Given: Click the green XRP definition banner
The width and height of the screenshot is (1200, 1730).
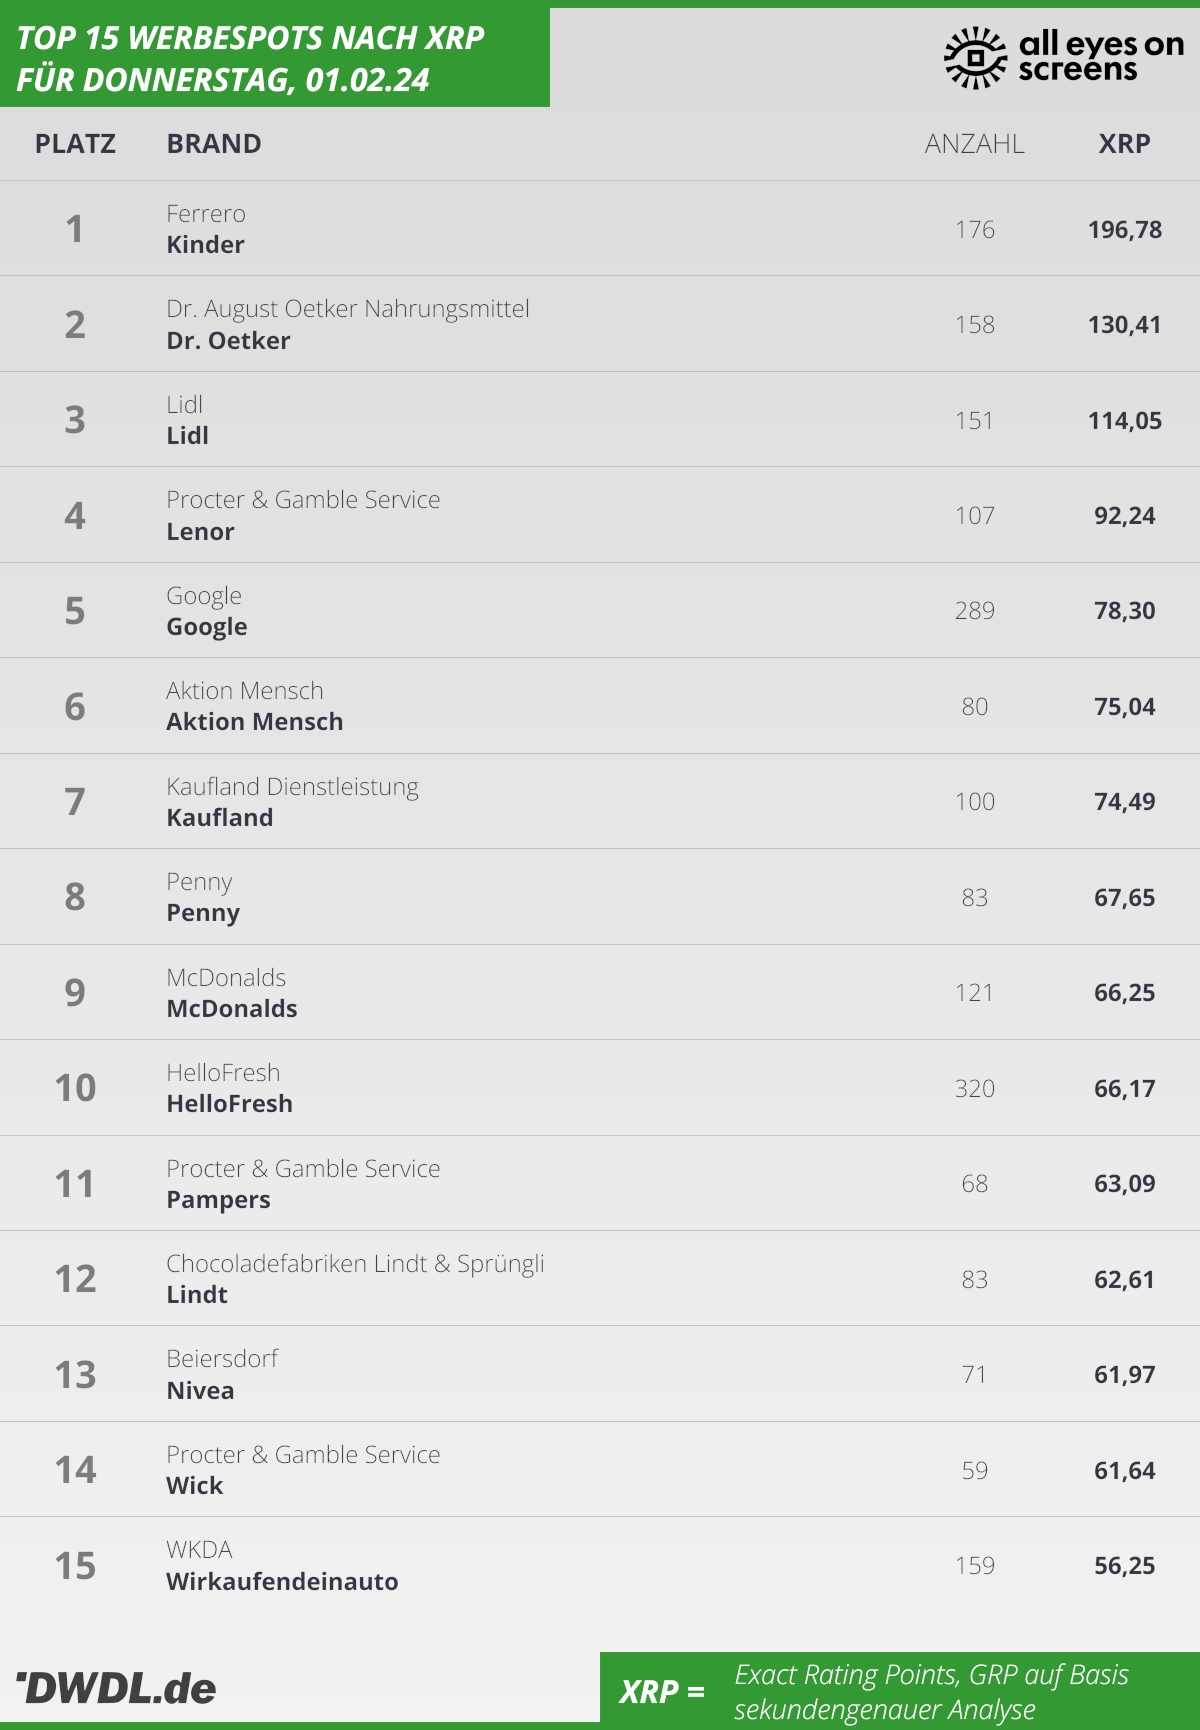Looking at the screenshot, I should [899, 1691].
